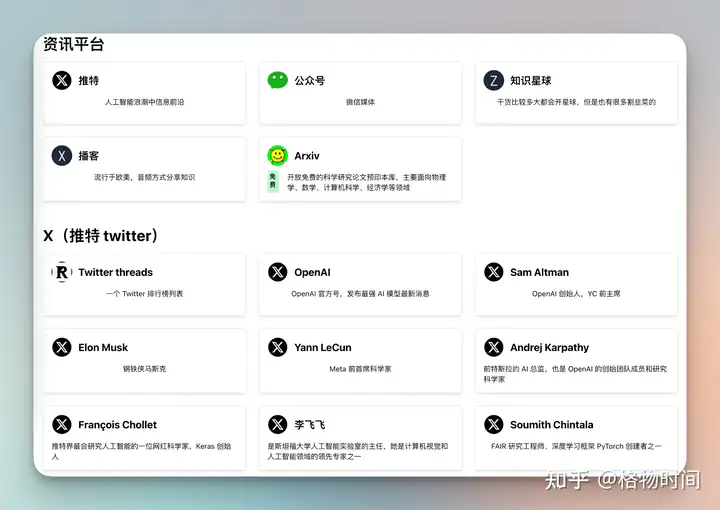Open the Andrej Karpathy profile title
This screenshot has width=720, height=510.
coord(549,347)
